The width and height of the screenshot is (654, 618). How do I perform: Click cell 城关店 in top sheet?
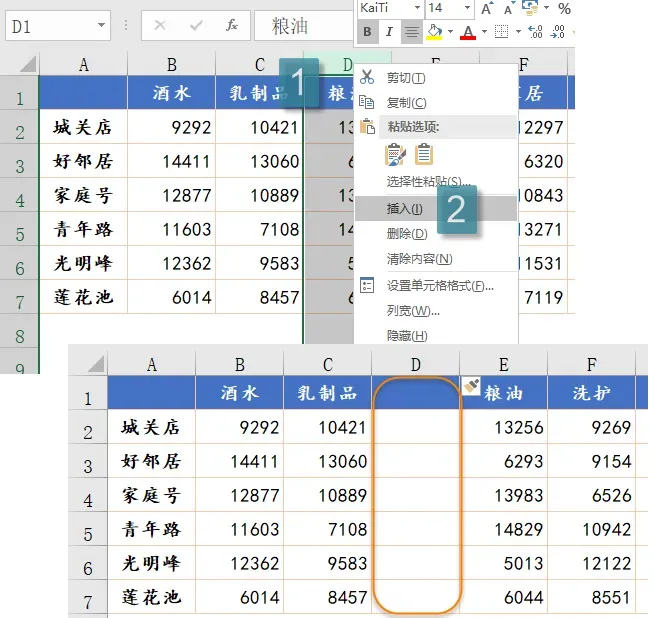click(83, 127)
